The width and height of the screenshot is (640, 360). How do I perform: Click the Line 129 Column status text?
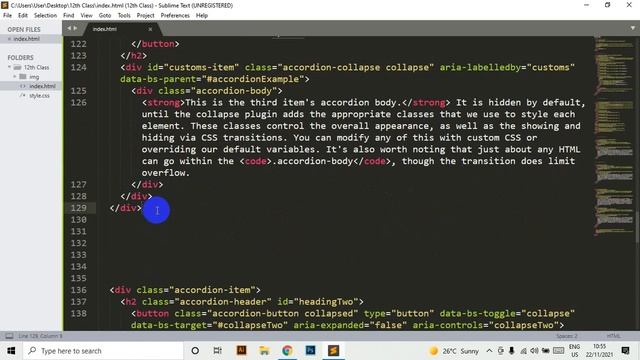pos(40,336)
